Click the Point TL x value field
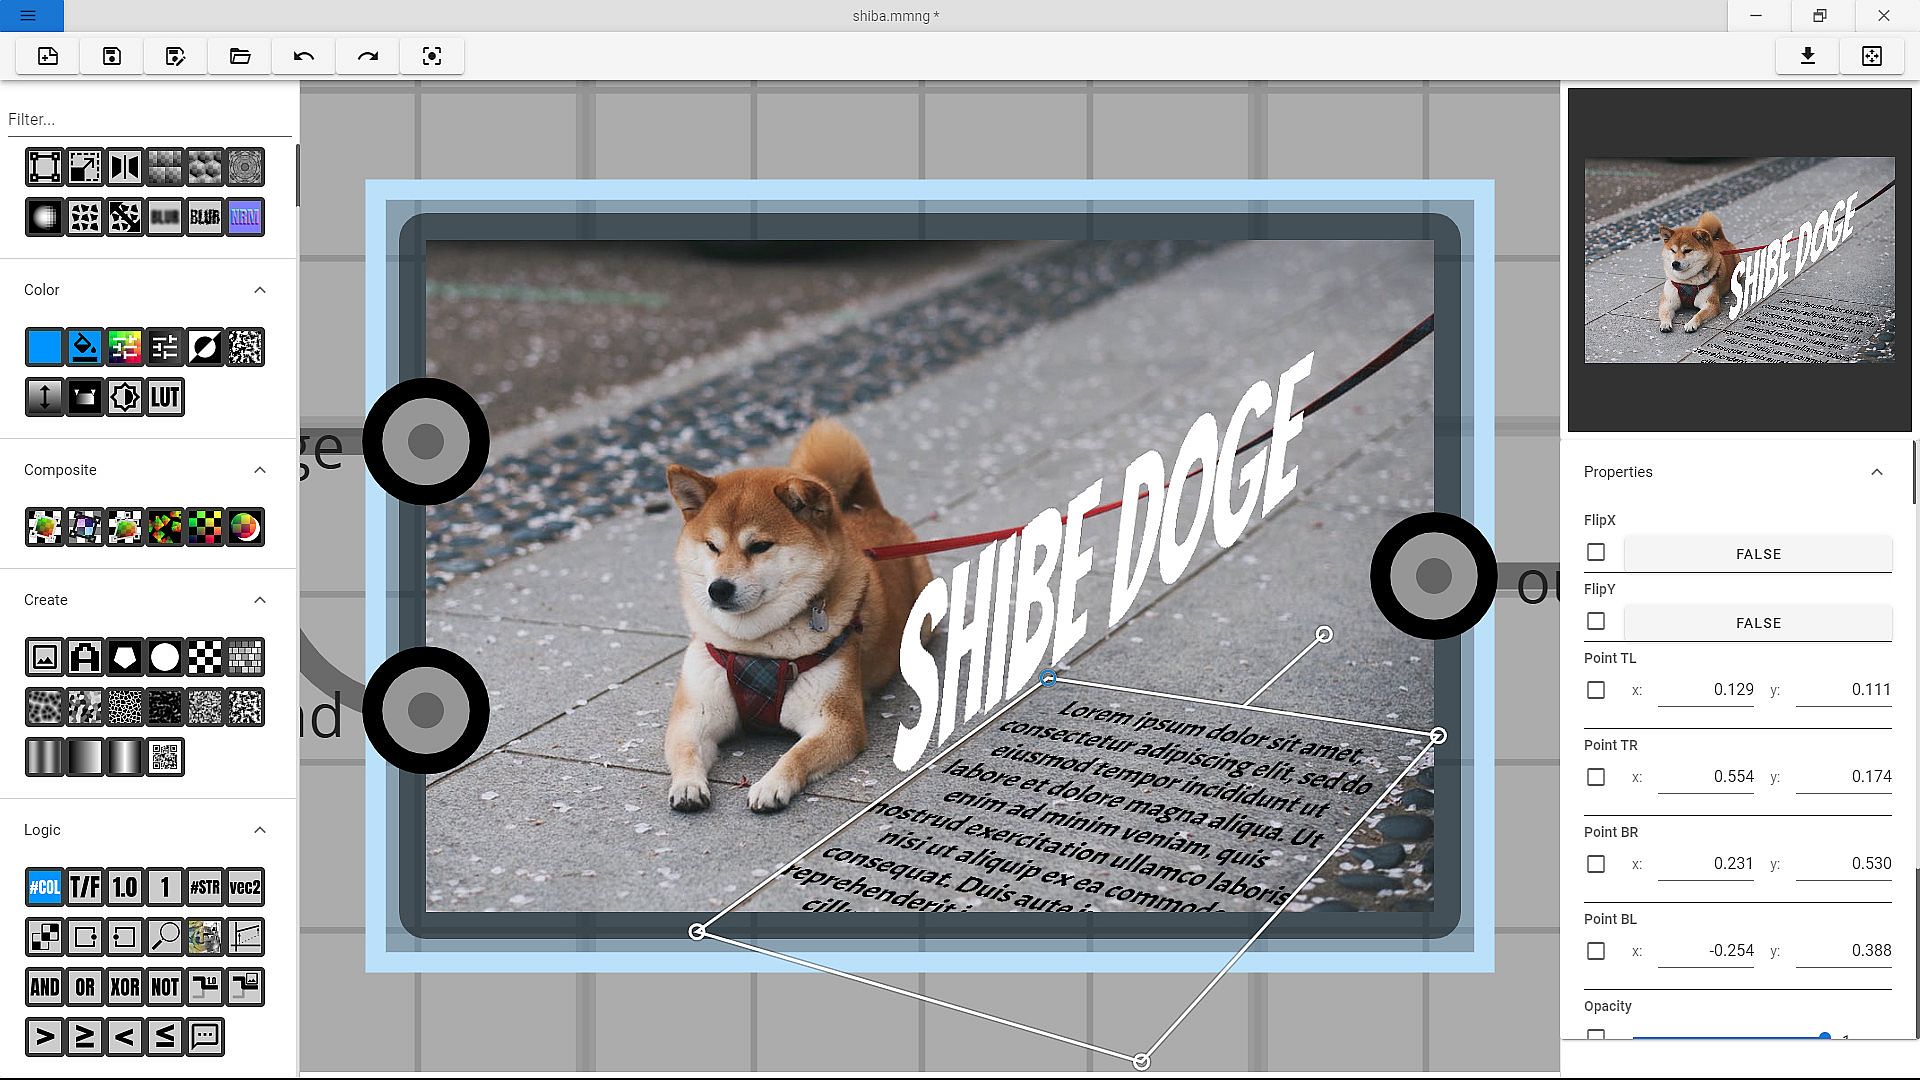Image resolution: width=1920 pixels, height=1080 pixels. pos(1706,689)
